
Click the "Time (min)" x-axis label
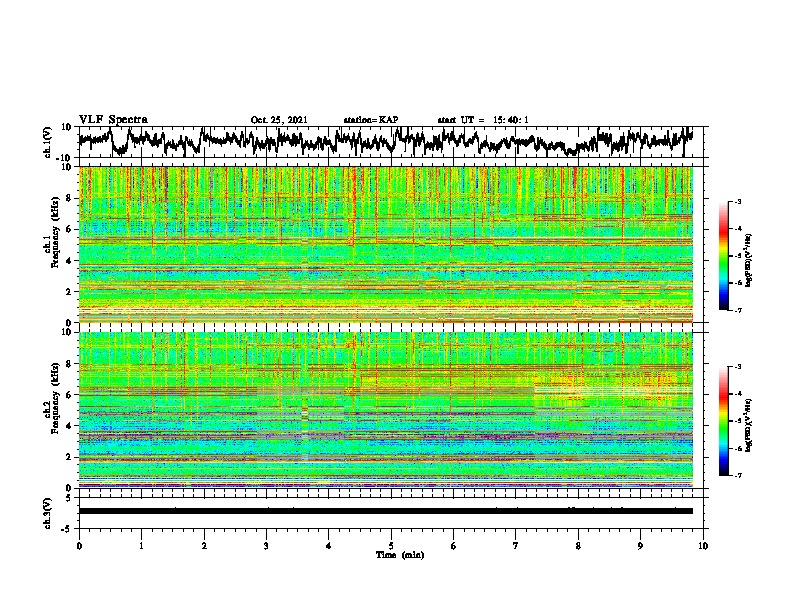(400, 555)
